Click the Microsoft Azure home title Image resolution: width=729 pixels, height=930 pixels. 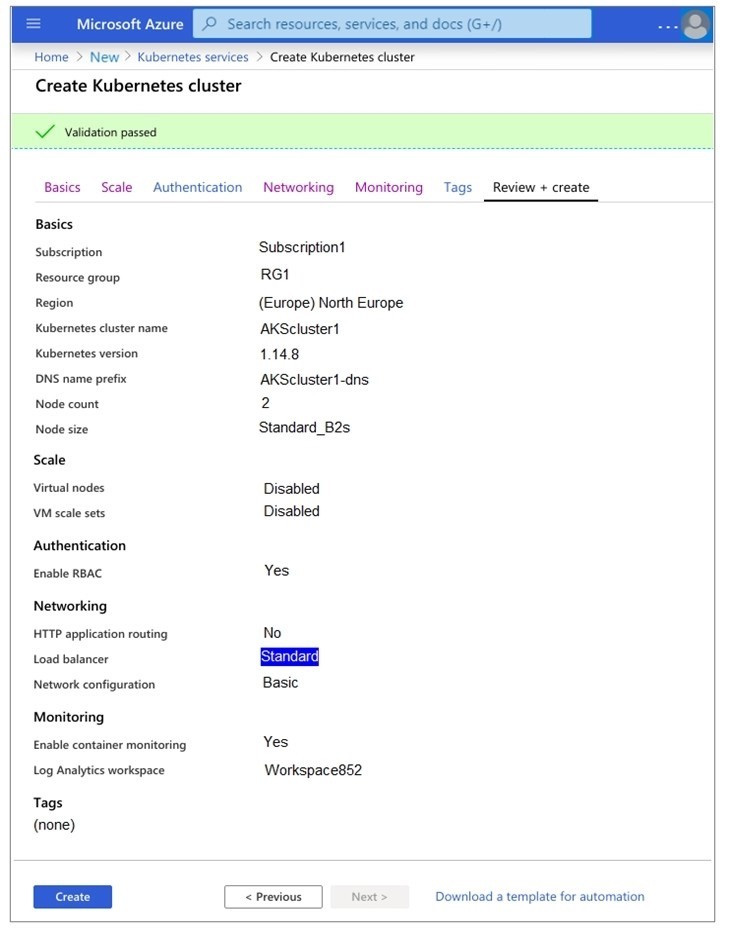coord(130,24)
